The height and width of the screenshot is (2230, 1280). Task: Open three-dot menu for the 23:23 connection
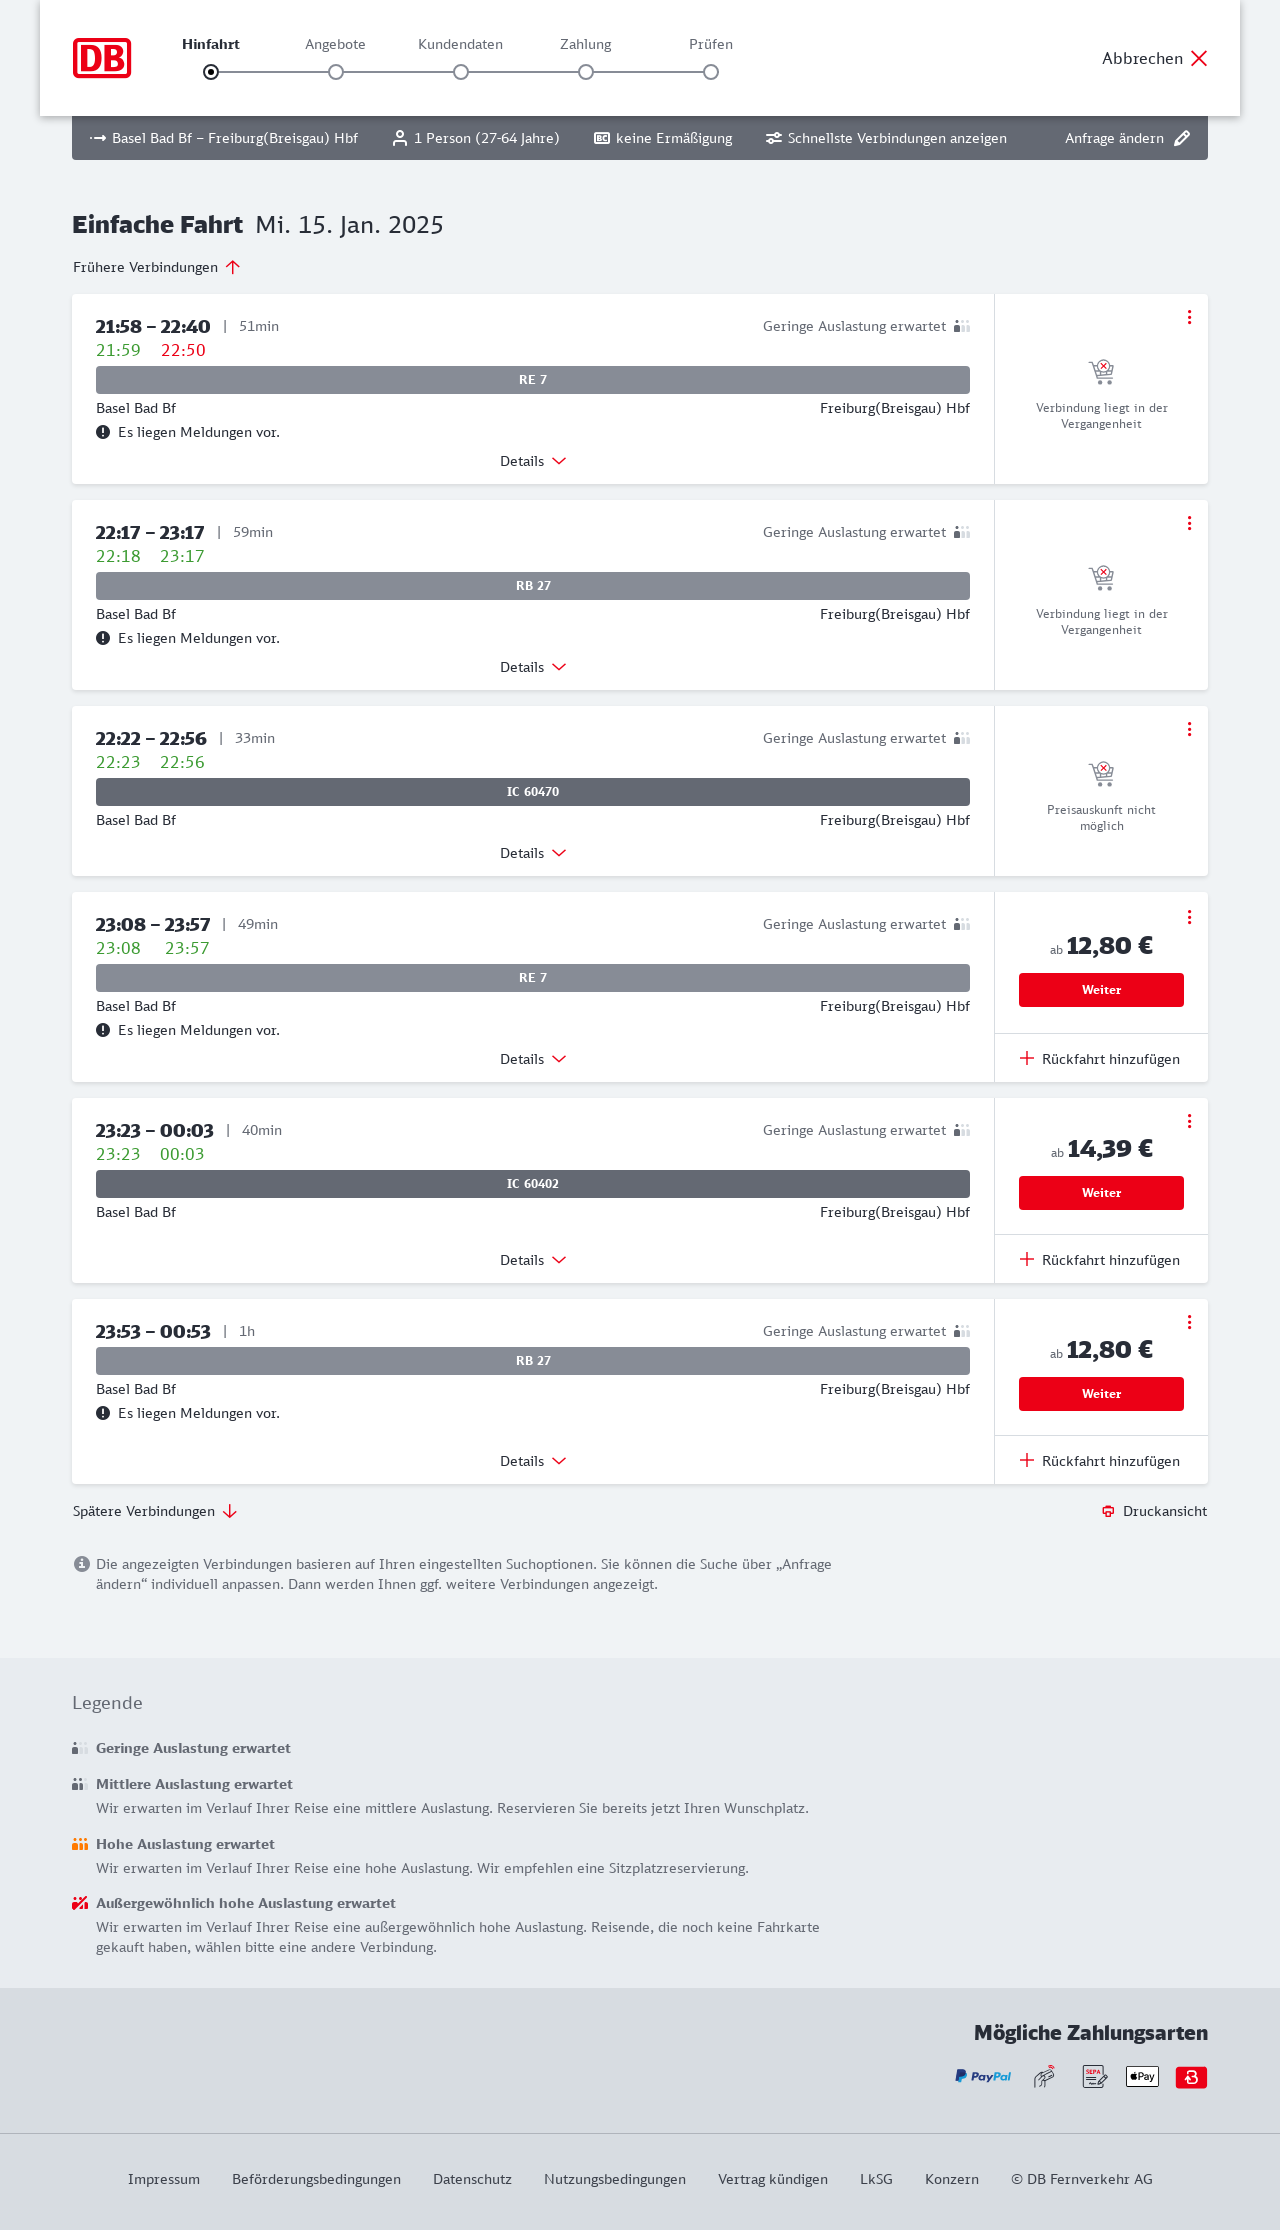point(1189,1121)
